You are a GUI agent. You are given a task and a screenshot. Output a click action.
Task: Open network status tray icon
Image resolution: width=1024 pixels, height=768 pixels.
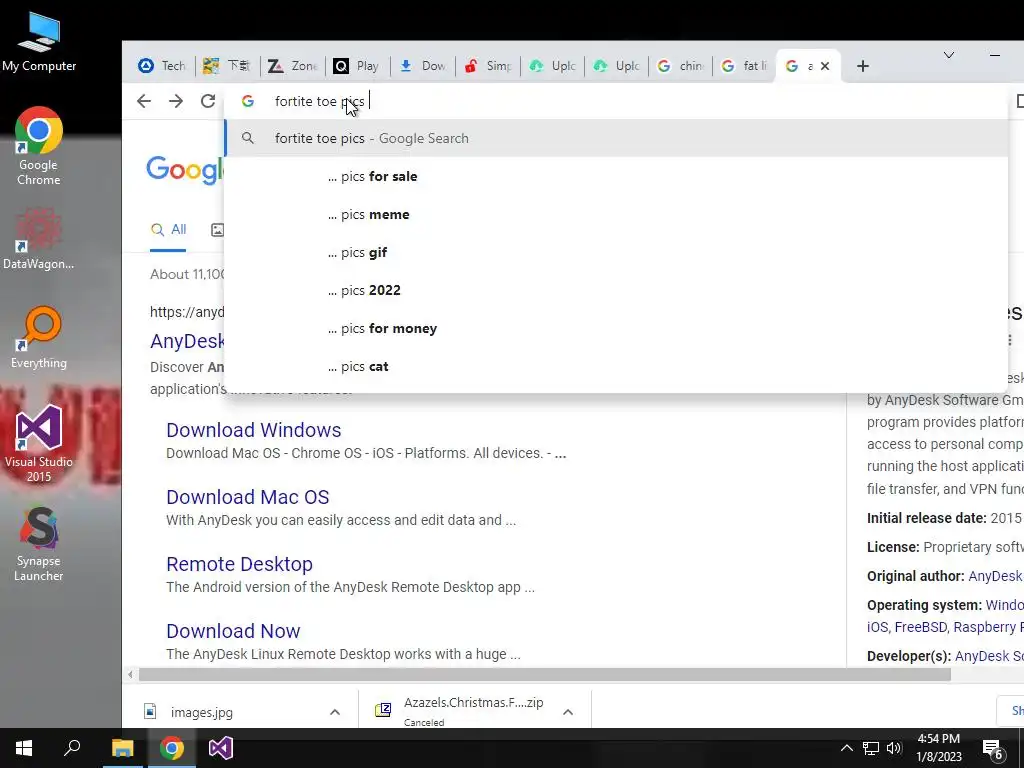click(x=871, y=748)
